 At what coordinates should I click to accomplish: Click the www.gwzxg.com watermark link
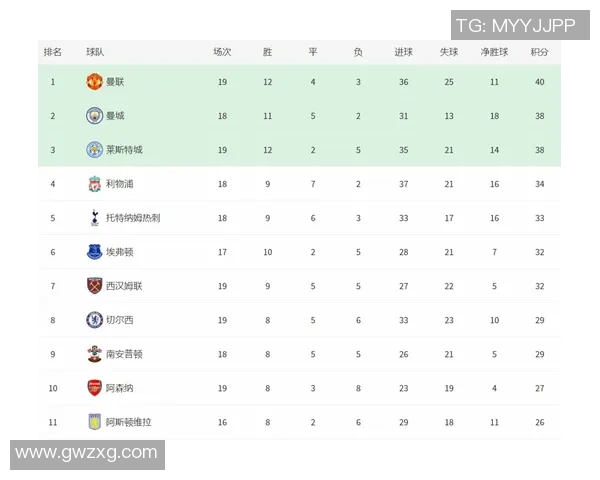86,454
